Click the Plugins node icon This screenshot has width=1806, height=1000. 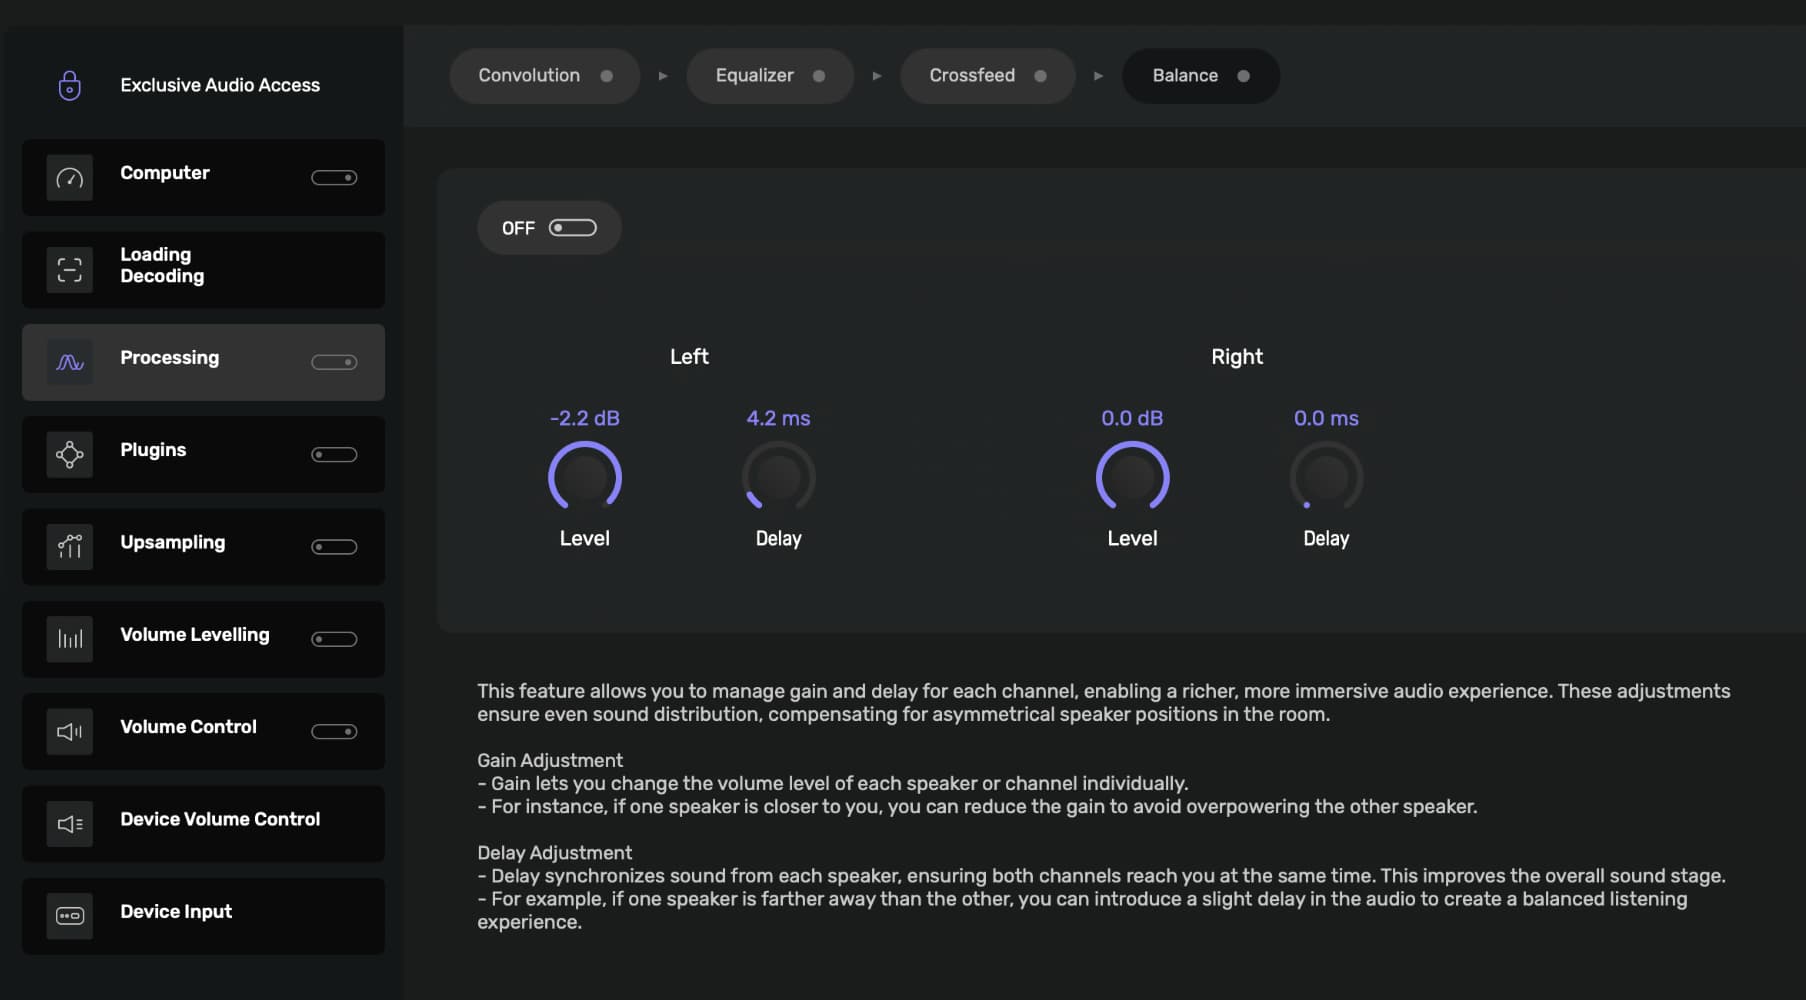(69, 455)
